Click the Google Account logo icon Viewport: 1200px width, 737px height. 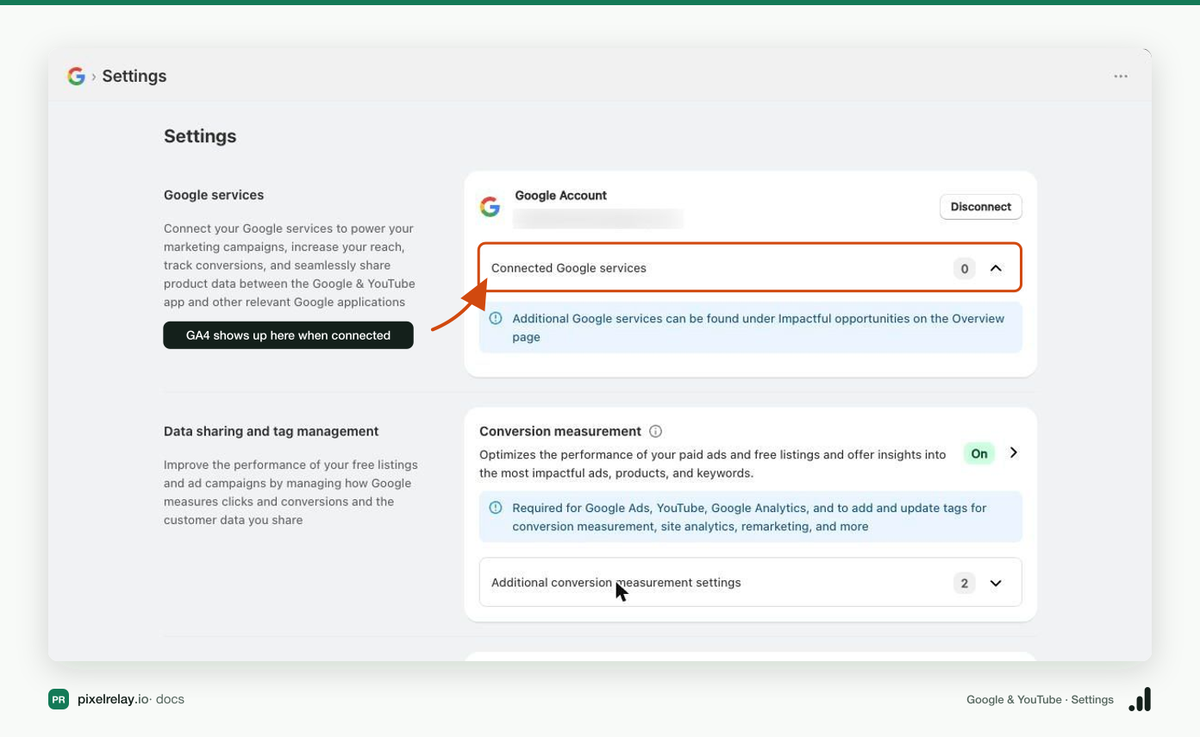pos(490,207)
